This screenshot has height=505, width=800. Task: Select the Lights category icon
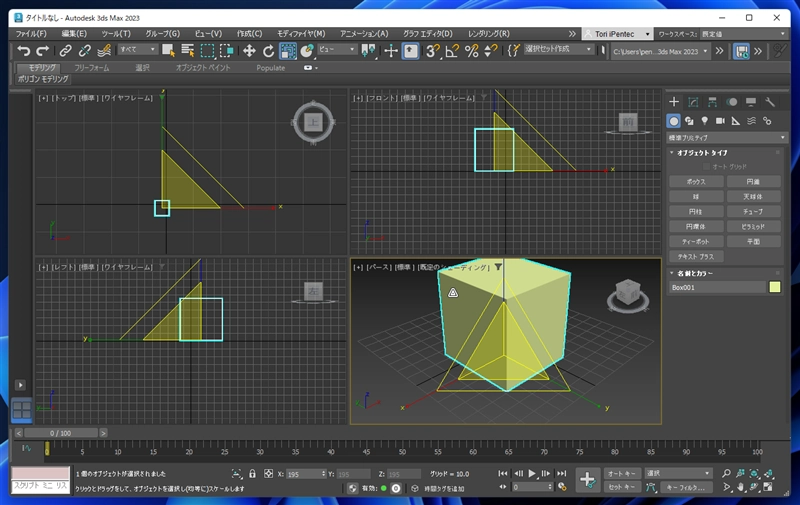705,121
